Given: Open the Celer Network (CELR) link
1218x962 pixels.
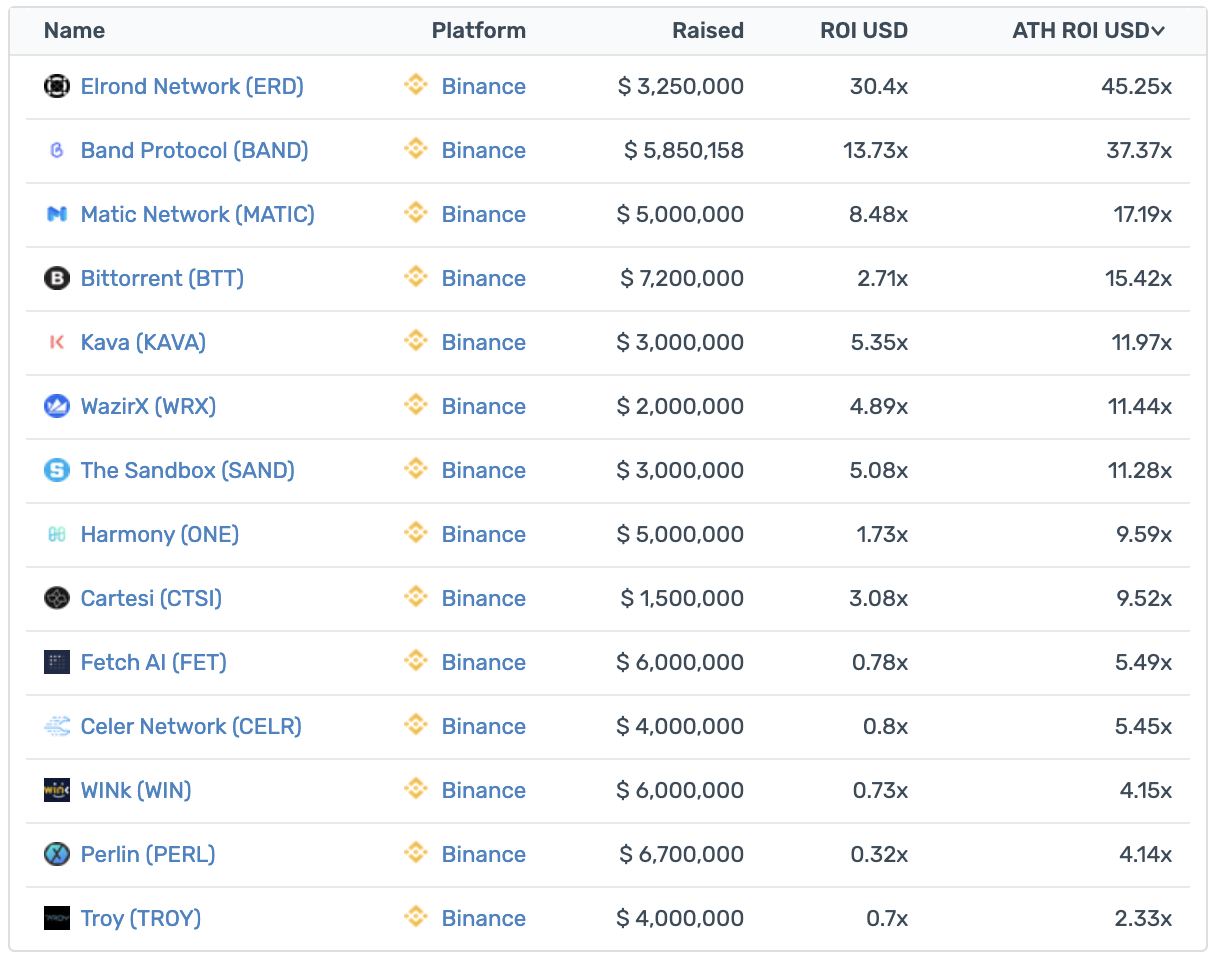Looking at the screenshot, I should [x=191, y=726].
